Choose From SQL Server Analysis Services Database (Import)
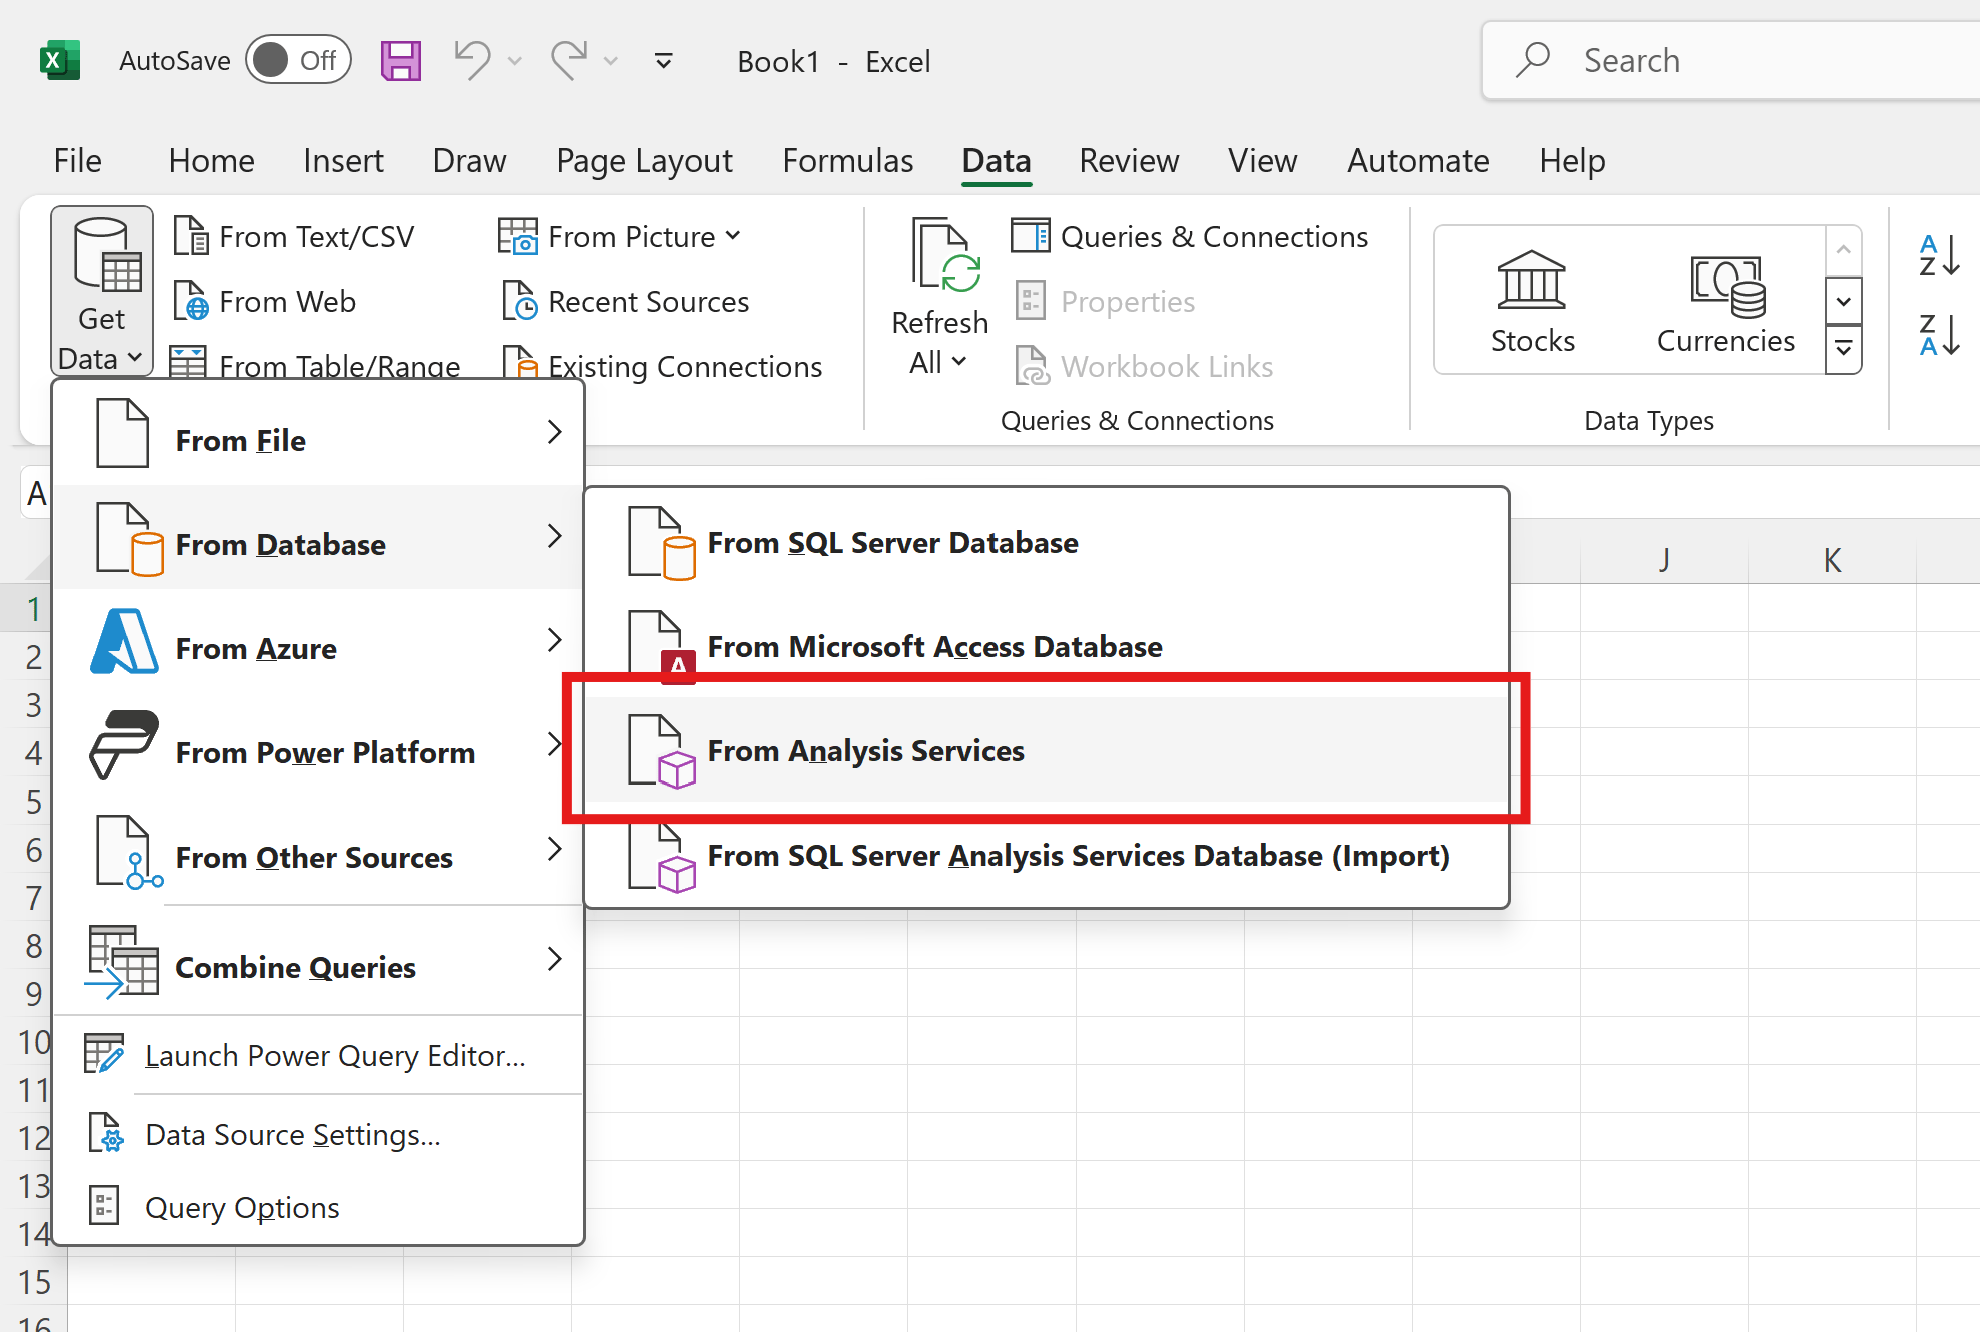The image size is (1980, 1332). click(x=1046, y=855)
